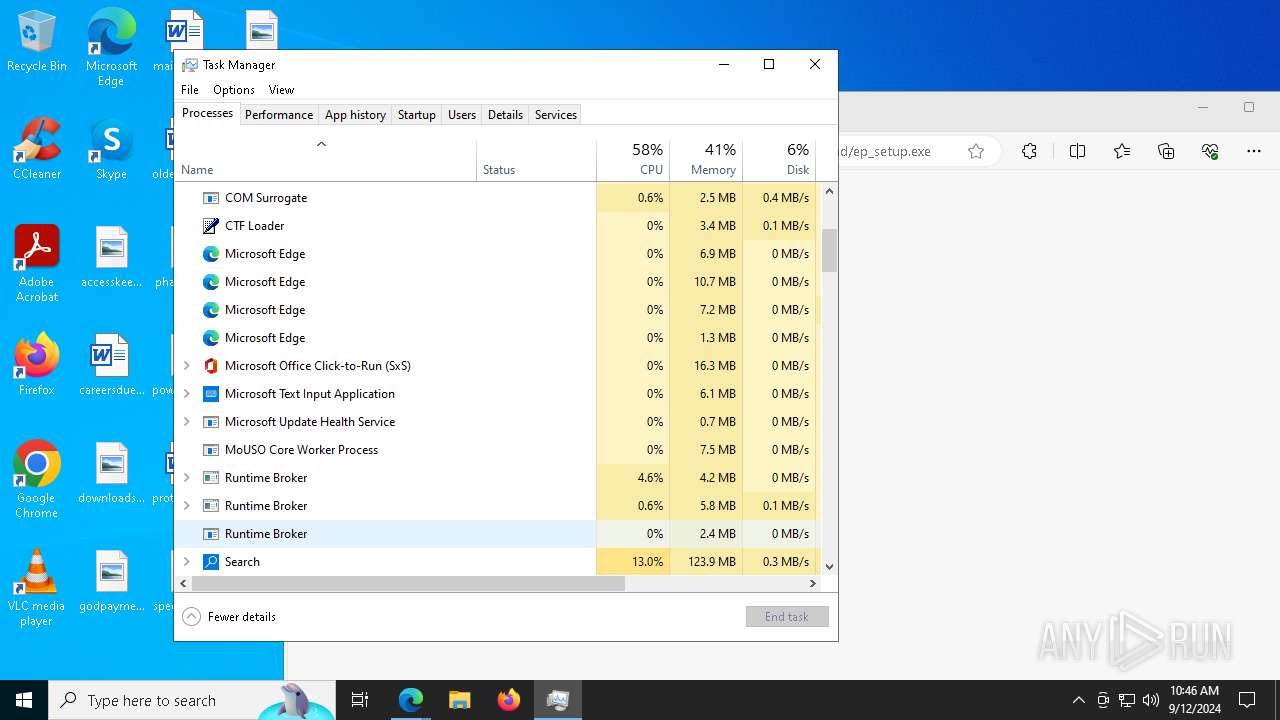
Task: Expand the Search process group
Action: 186,562
